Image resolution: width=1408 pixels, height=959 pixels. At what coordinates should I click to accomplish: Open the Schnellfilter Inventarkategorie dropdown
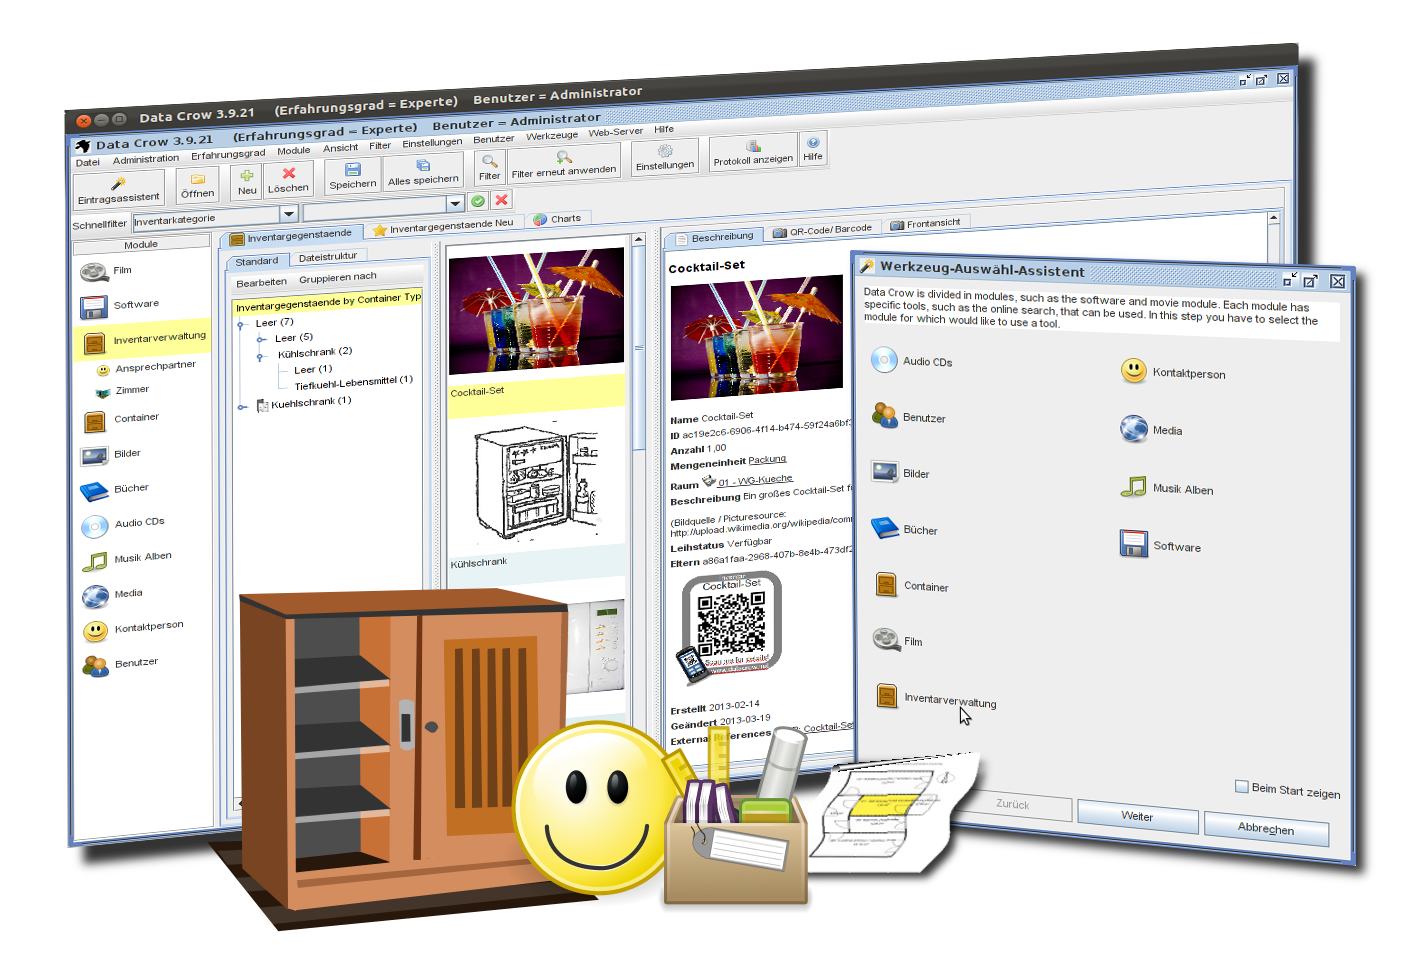pos(289,213)
